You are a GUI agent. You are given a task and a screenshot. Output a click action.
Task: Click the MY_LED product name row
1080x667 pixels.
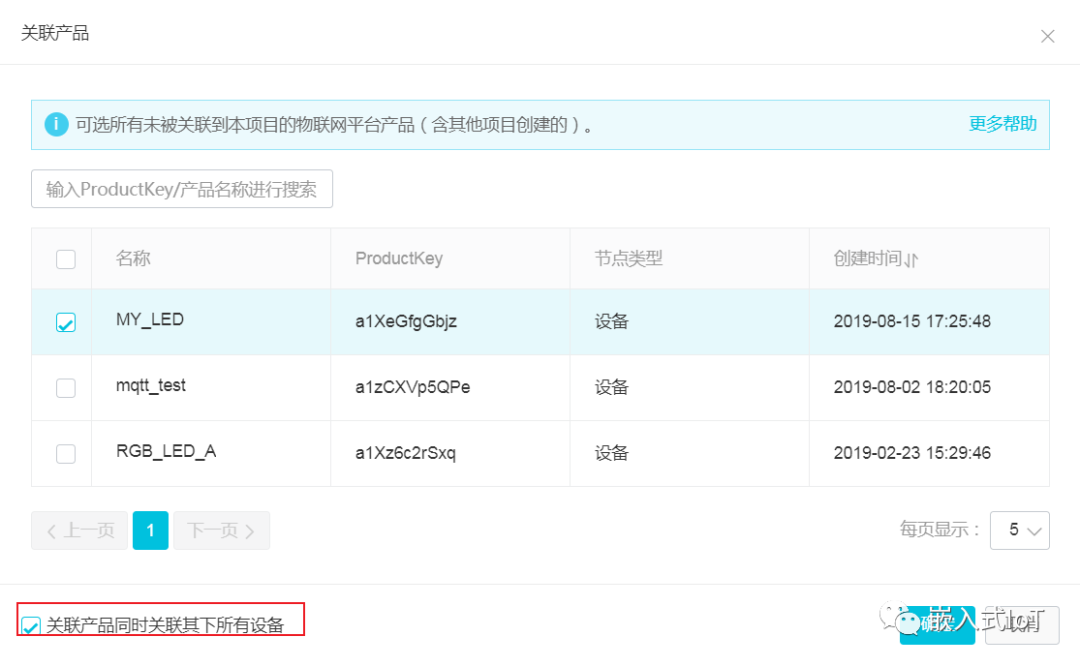coord(150,321)
